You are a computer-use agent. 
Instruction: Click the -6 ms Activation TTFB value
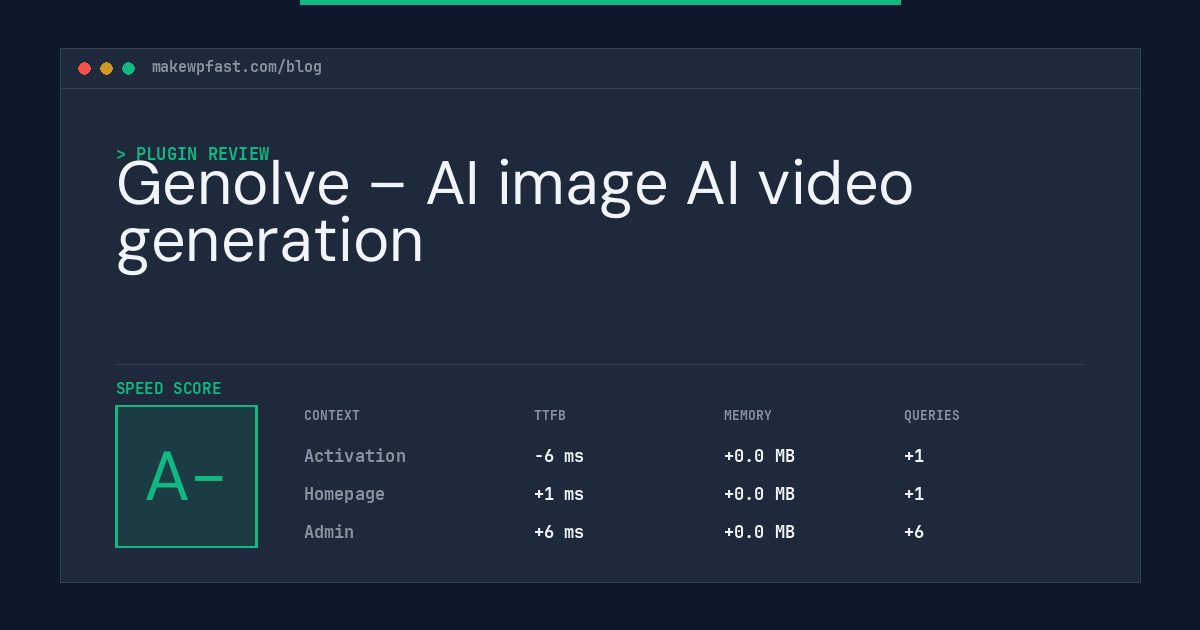[559, 456]
